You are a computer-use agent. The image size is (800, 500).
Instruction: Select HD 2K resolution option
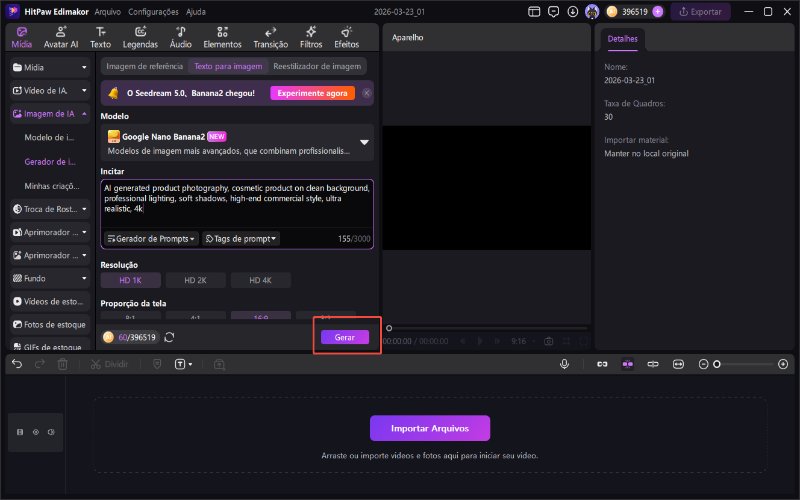[x=195, y=280]
